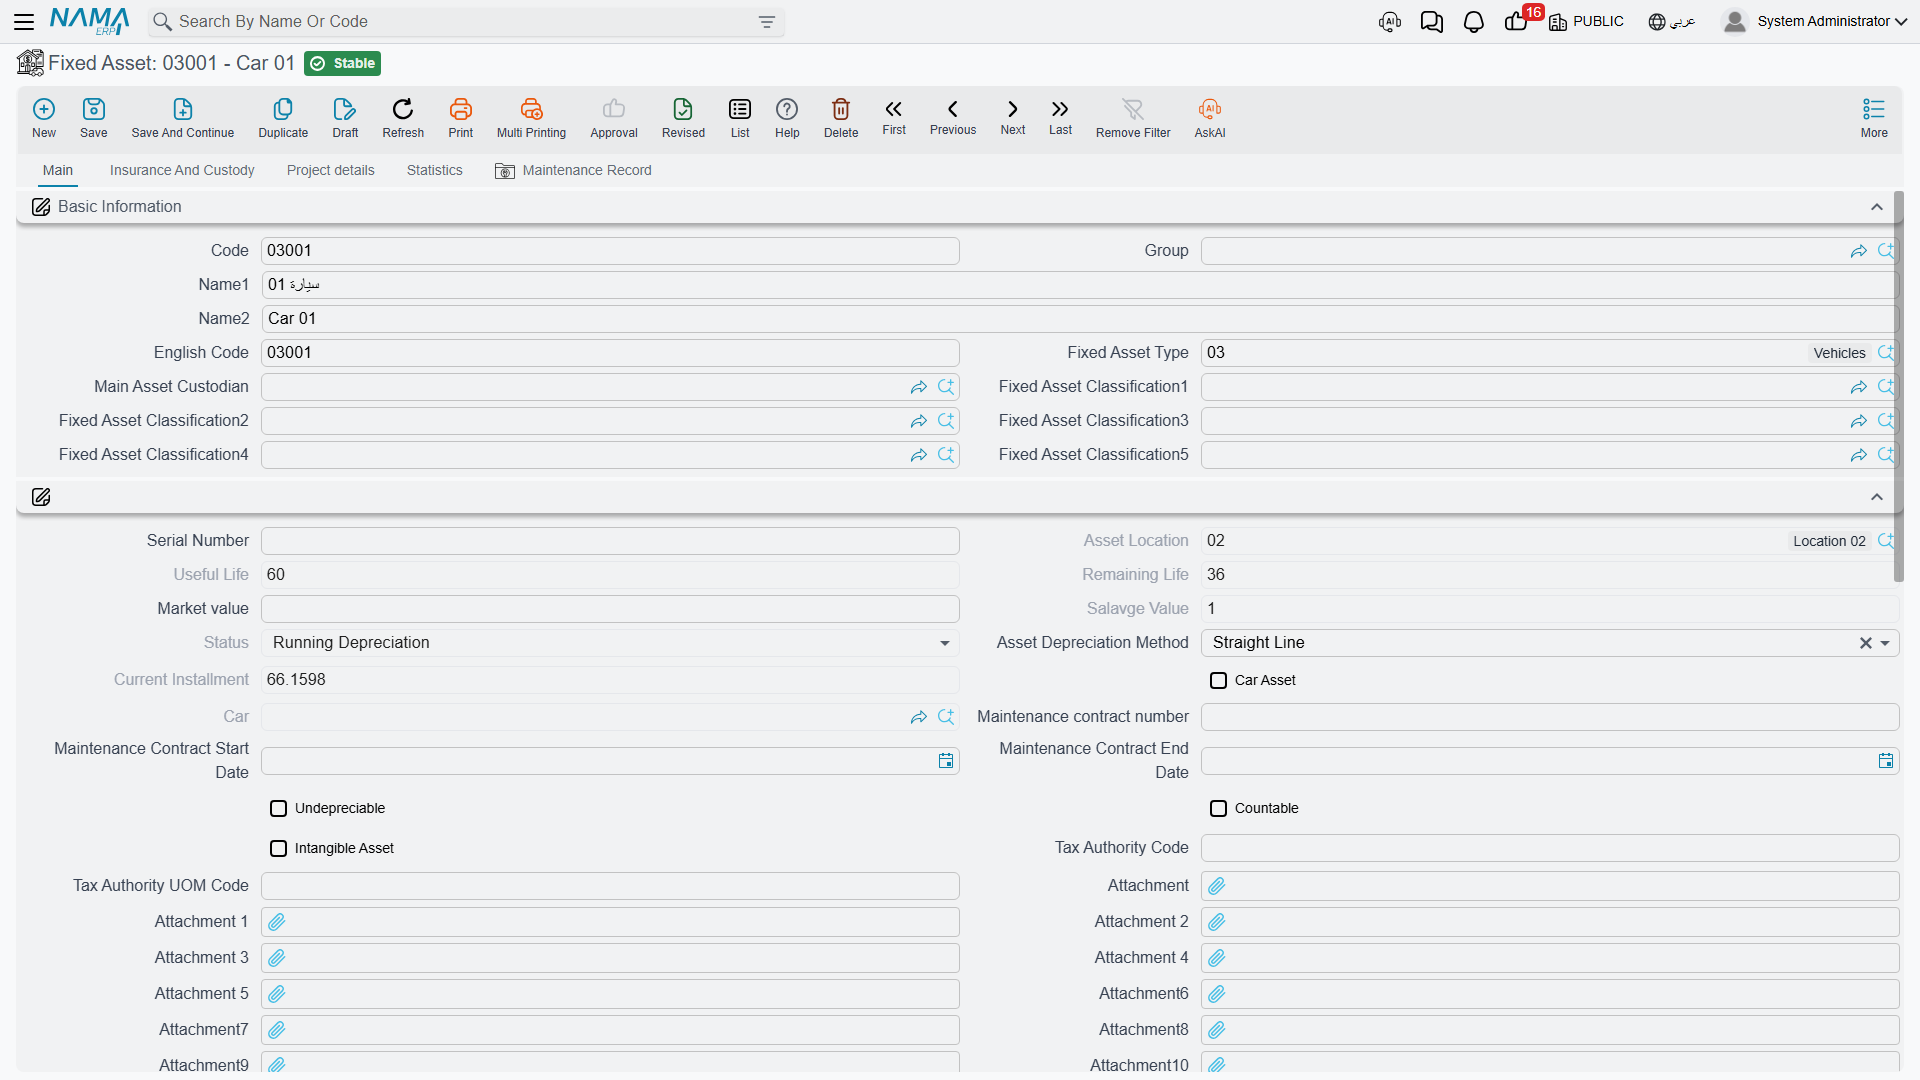Click search filter options icon
Screen dimensions: 1920x1080
tap(767, 22)
